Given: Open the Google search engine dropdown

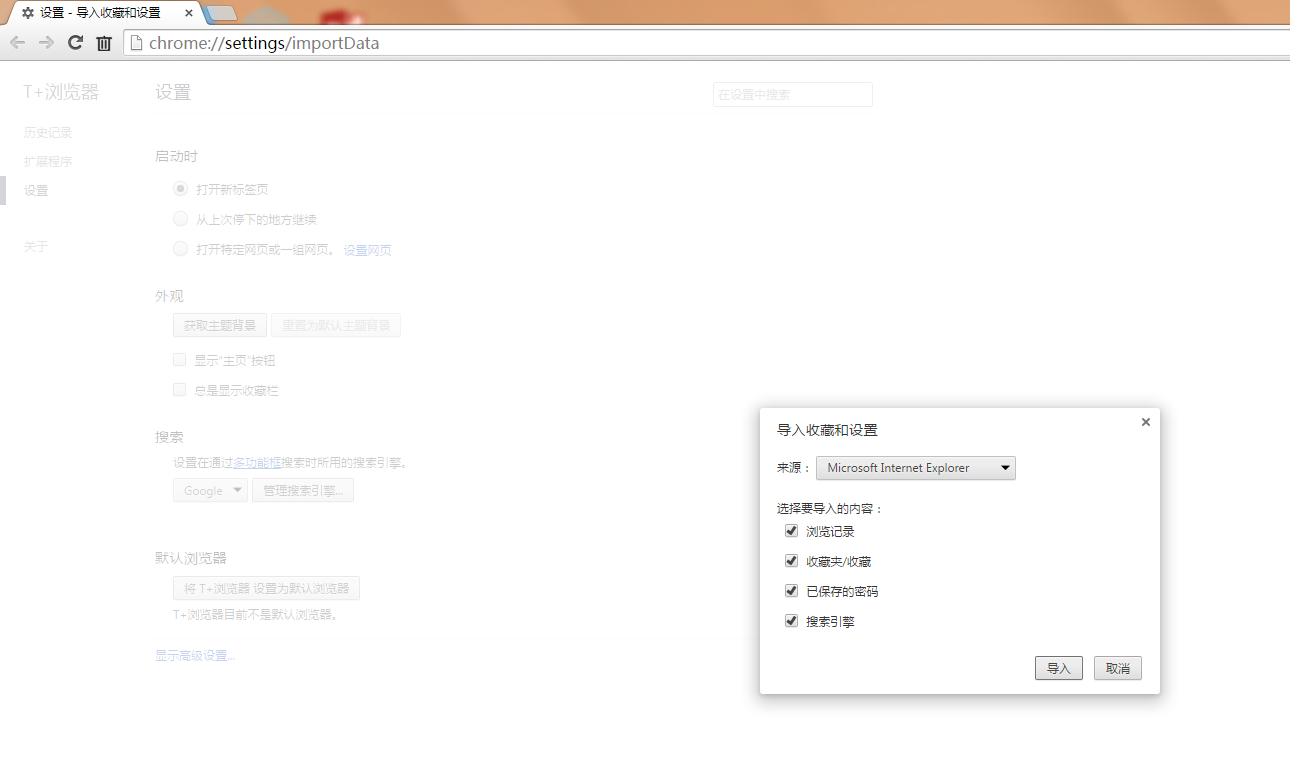Looking at the screenshot, I should (210, 490).
